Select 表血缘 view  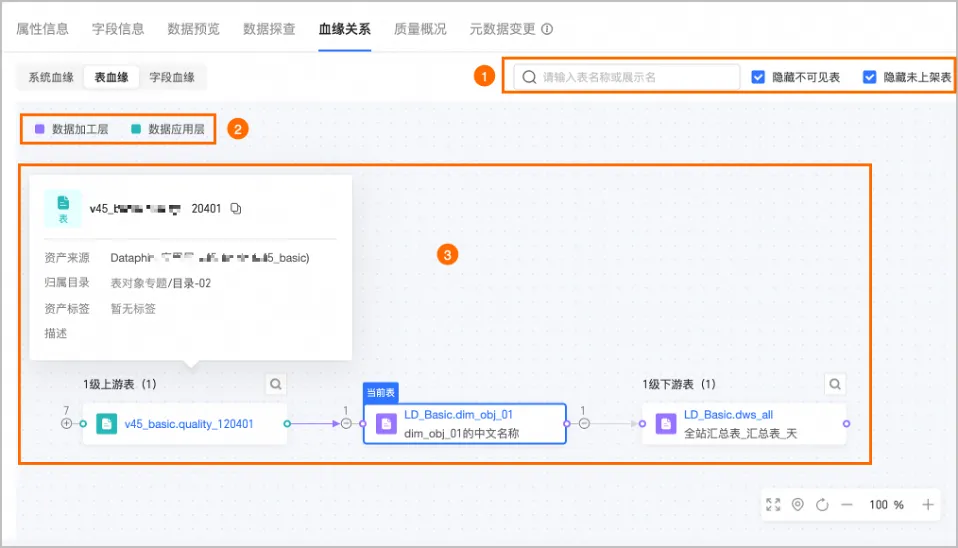pos(111,77)
